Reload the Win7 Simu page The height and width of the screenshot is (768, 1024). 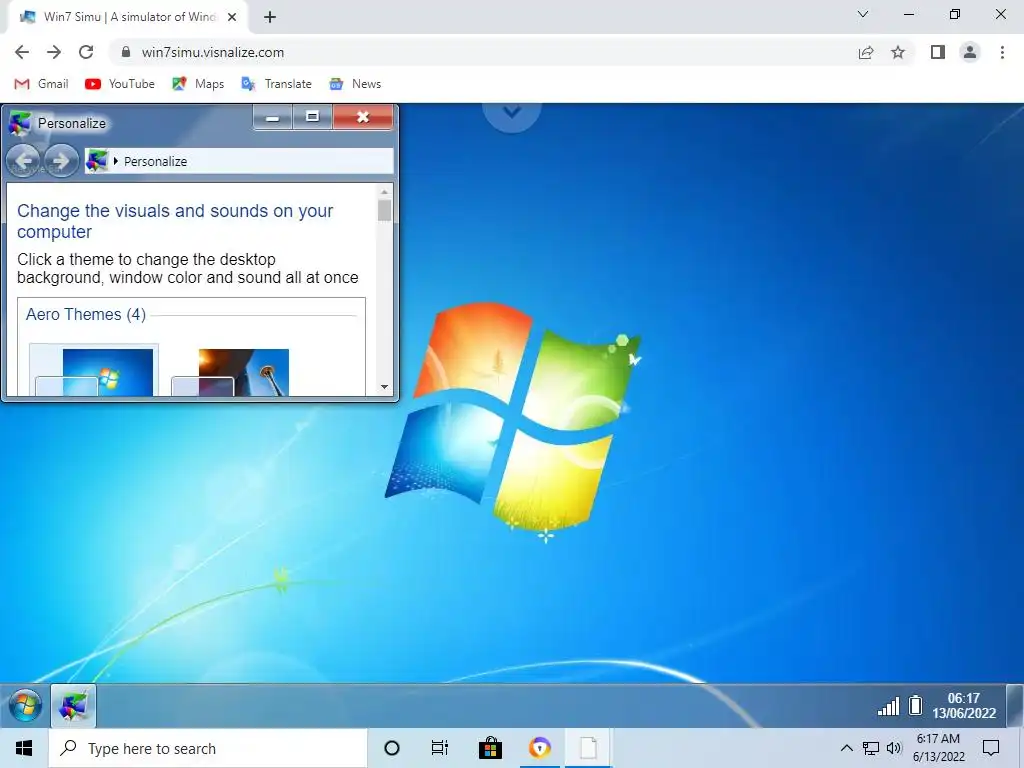point(86,52)
